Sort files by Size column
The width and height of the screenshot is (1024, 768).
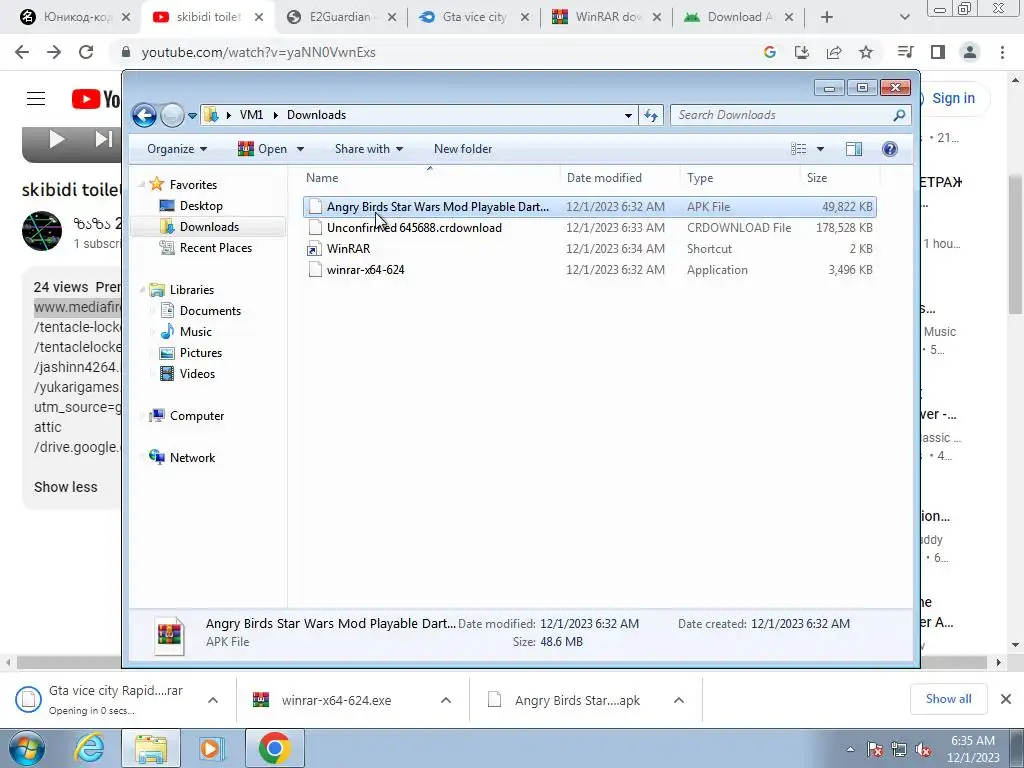pyautogui.click(x=840, y=178)
